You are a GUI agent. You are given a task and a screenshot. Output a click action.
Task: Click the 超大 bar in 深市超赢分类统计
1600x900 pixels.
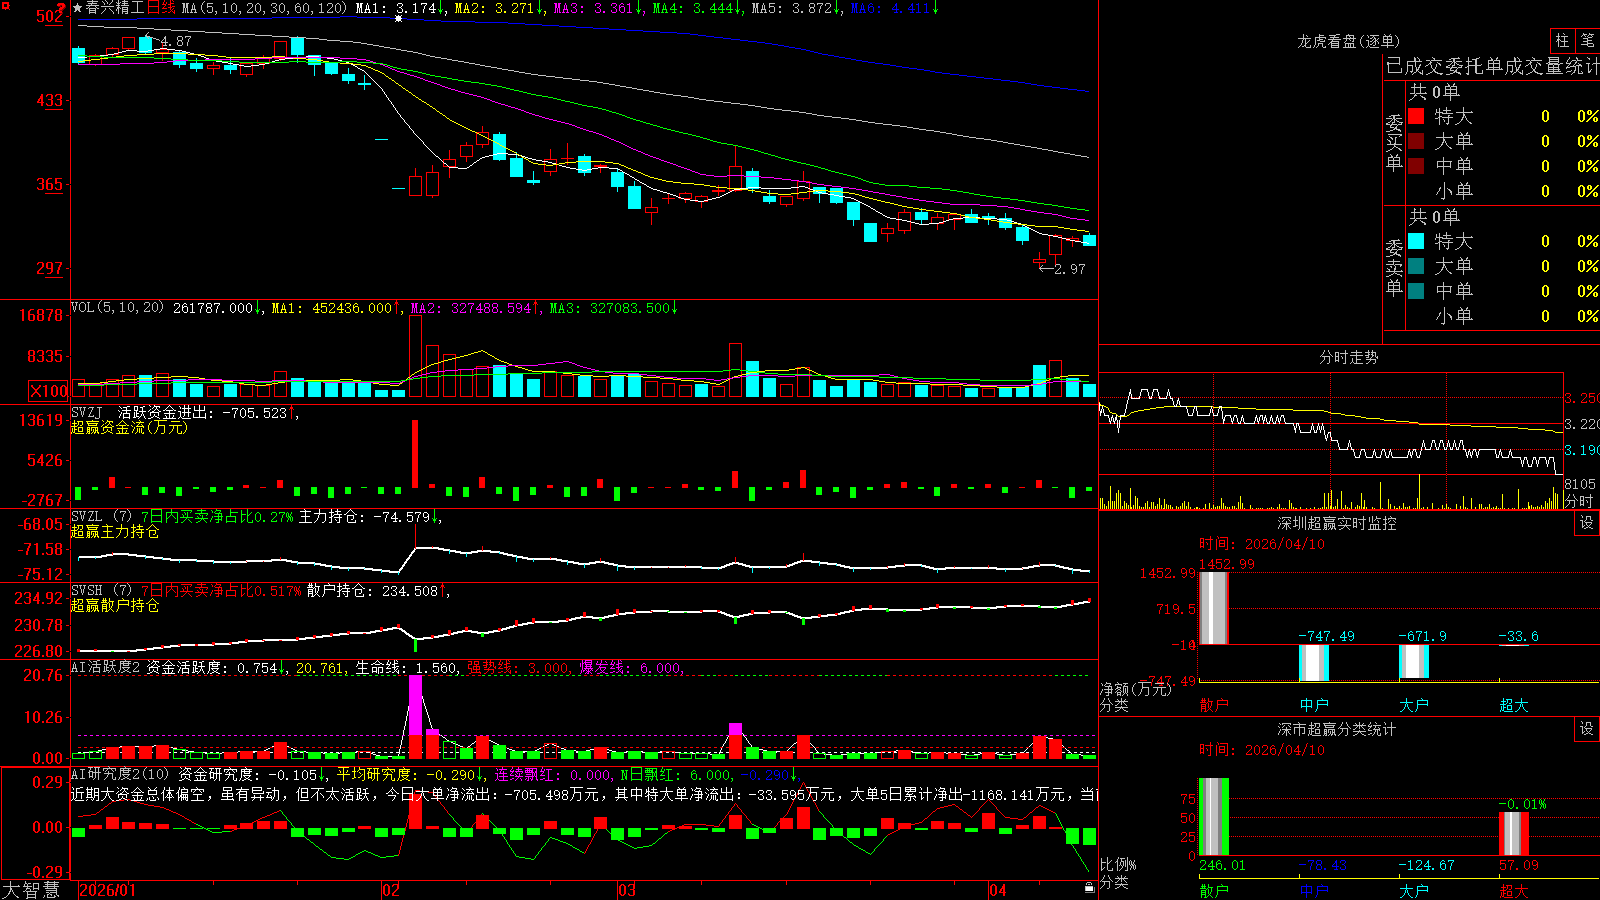pos(1514,834)
